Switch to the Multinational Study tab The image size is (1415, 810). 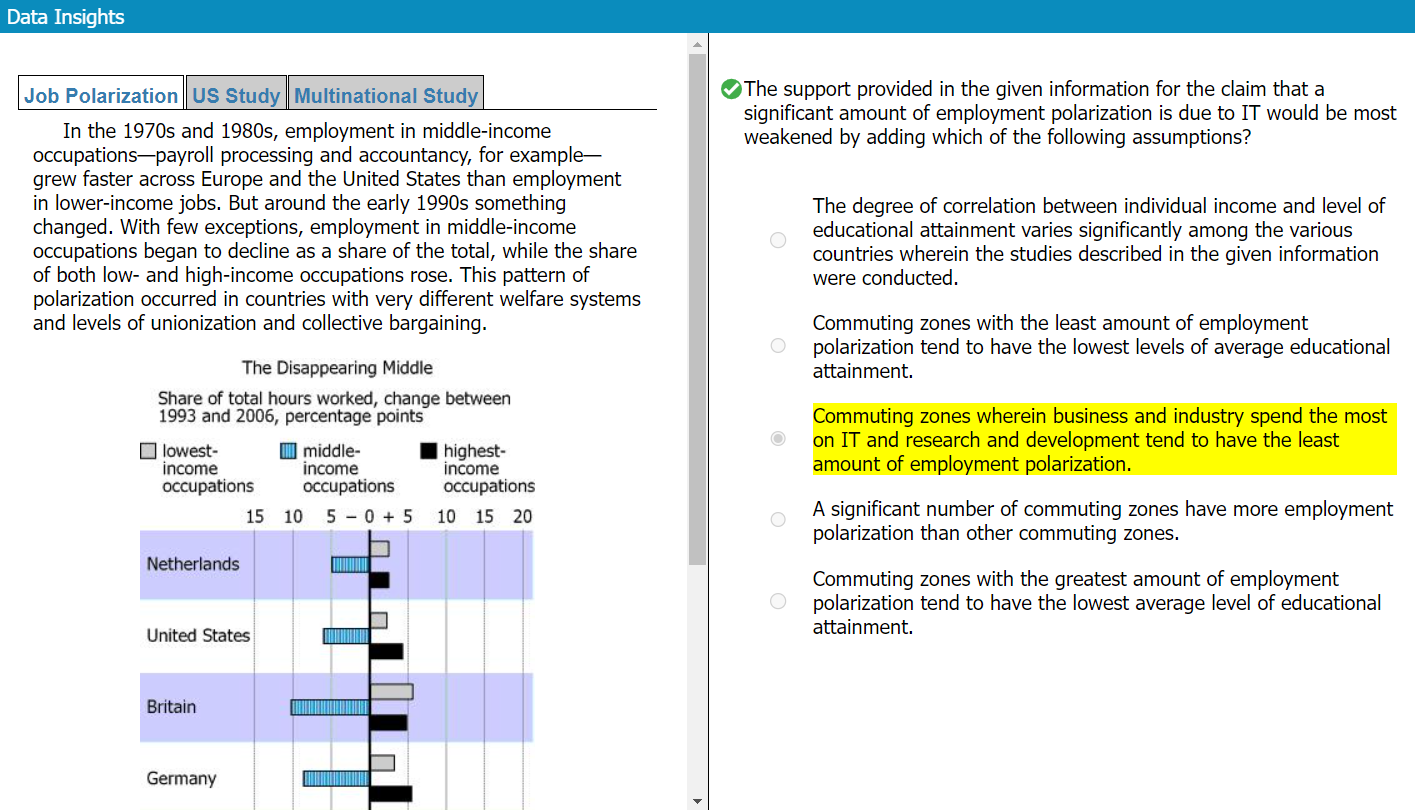(x=386, y=96)
